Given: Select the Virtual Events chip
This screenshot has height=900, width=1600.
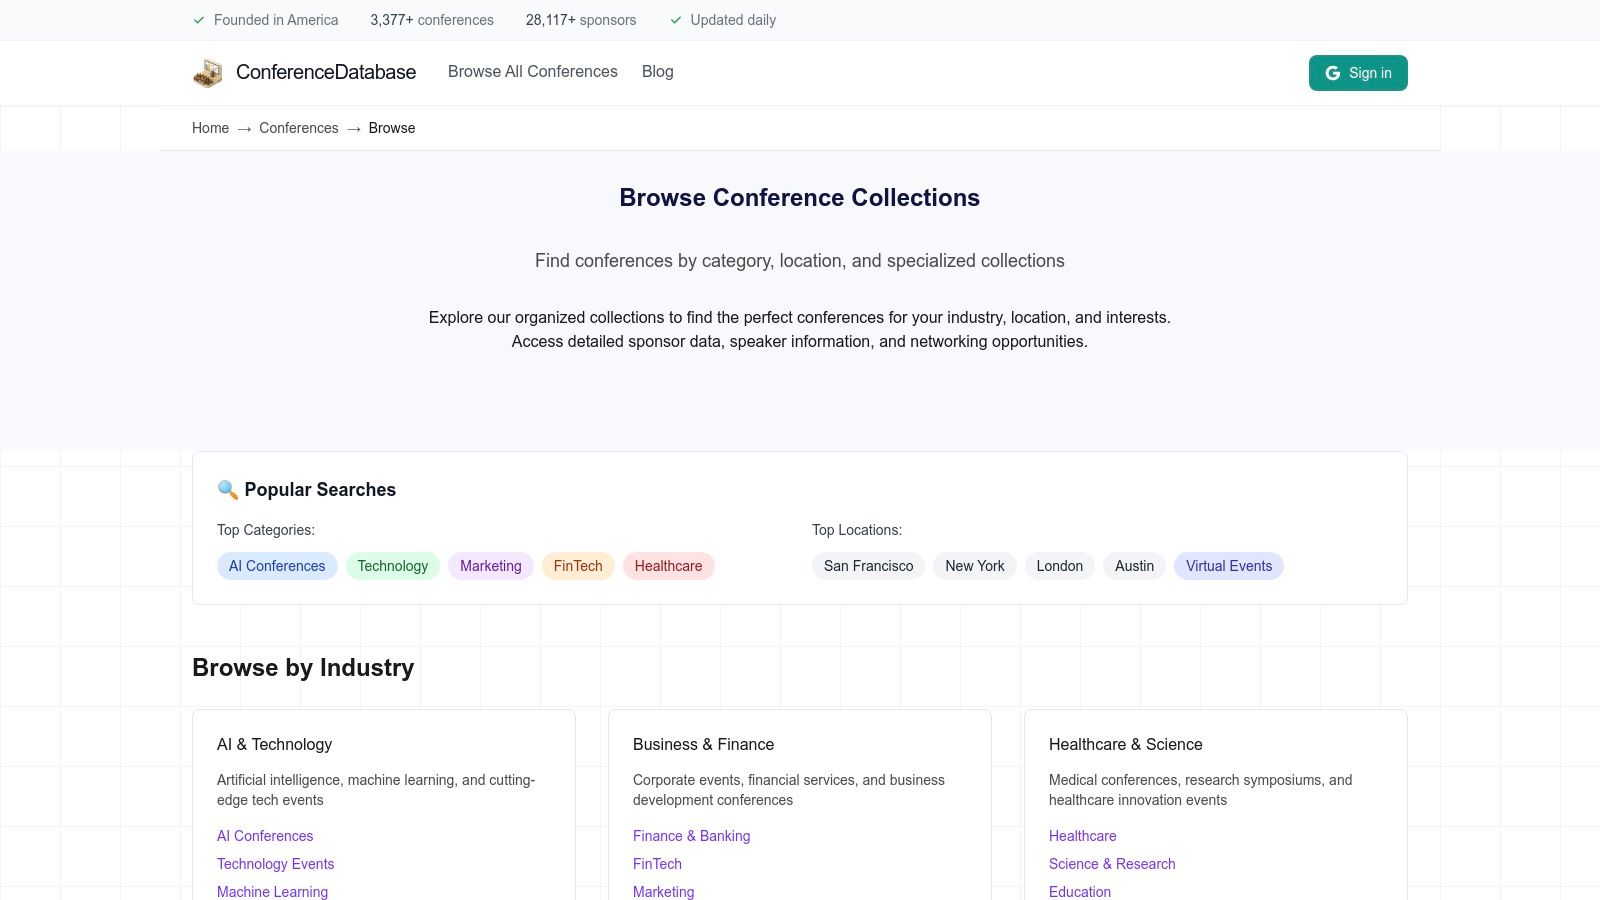Looking at the screenshot, I should pyautogui.click(x=1229, y=566).
